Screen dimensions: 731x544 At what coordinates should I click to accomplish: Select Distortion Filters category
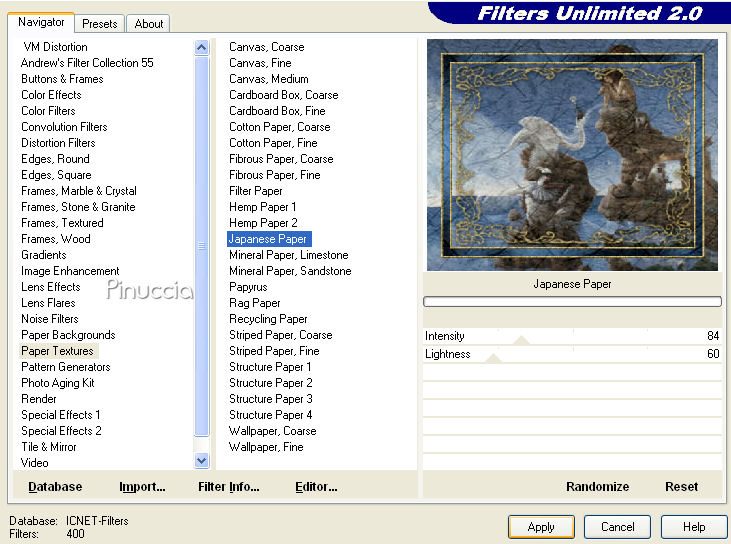pos(58,143)
